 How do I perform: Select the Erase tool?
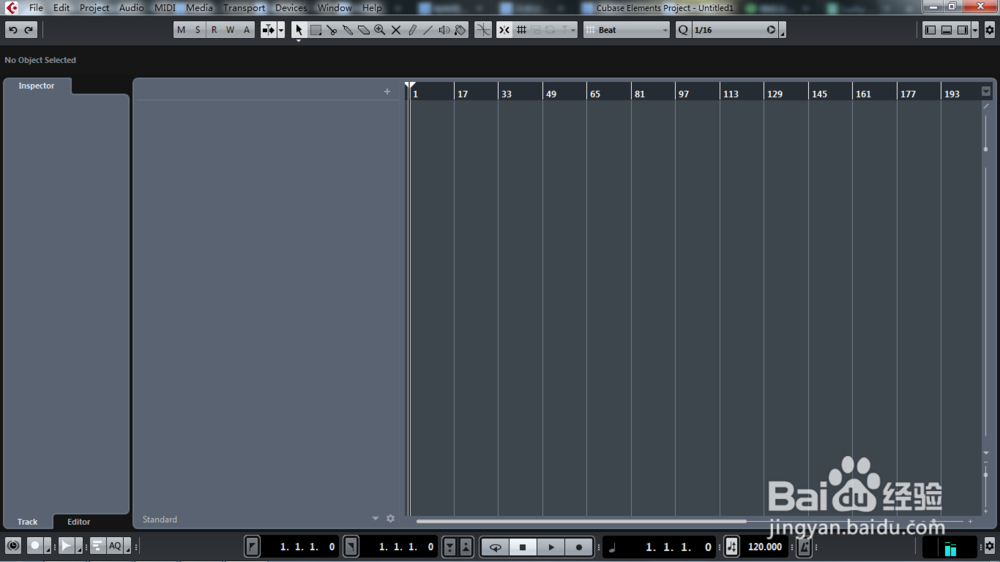pos(364,30)
